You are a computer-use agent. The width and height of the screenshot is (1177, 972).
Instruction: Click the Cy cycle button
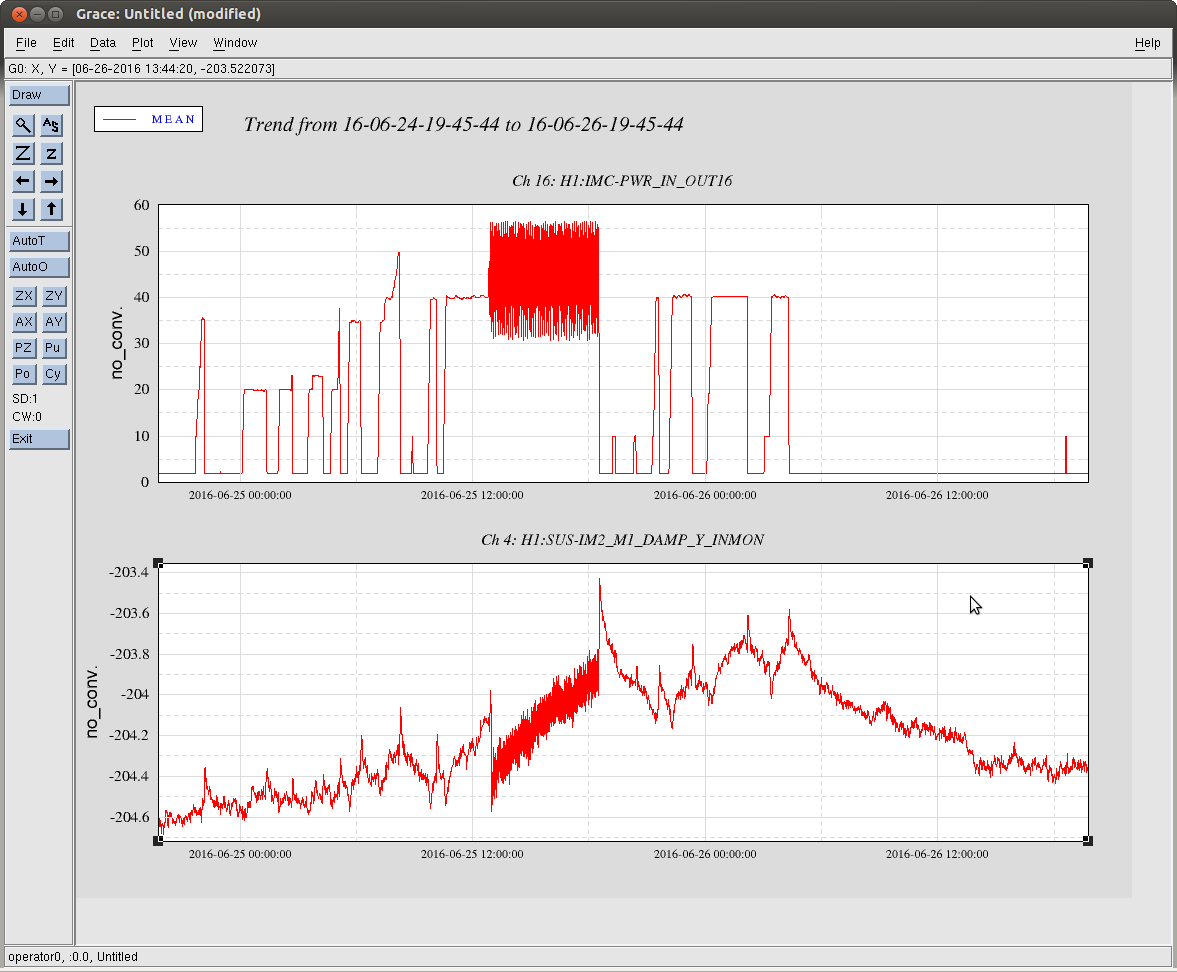[x=53, y=374]
